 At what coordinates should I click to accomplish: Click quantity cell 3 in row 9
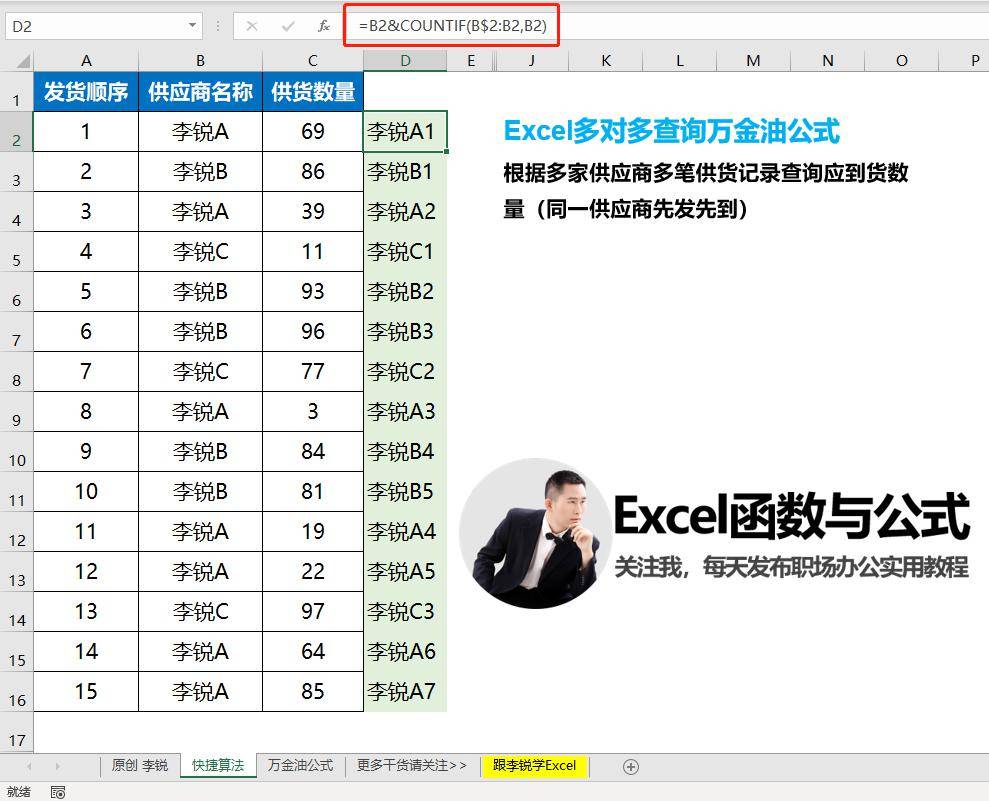point(313,412)
